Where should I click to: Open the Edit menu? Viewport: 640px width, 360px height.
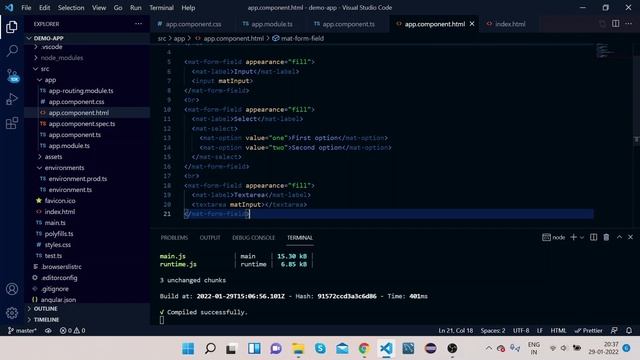44,8
